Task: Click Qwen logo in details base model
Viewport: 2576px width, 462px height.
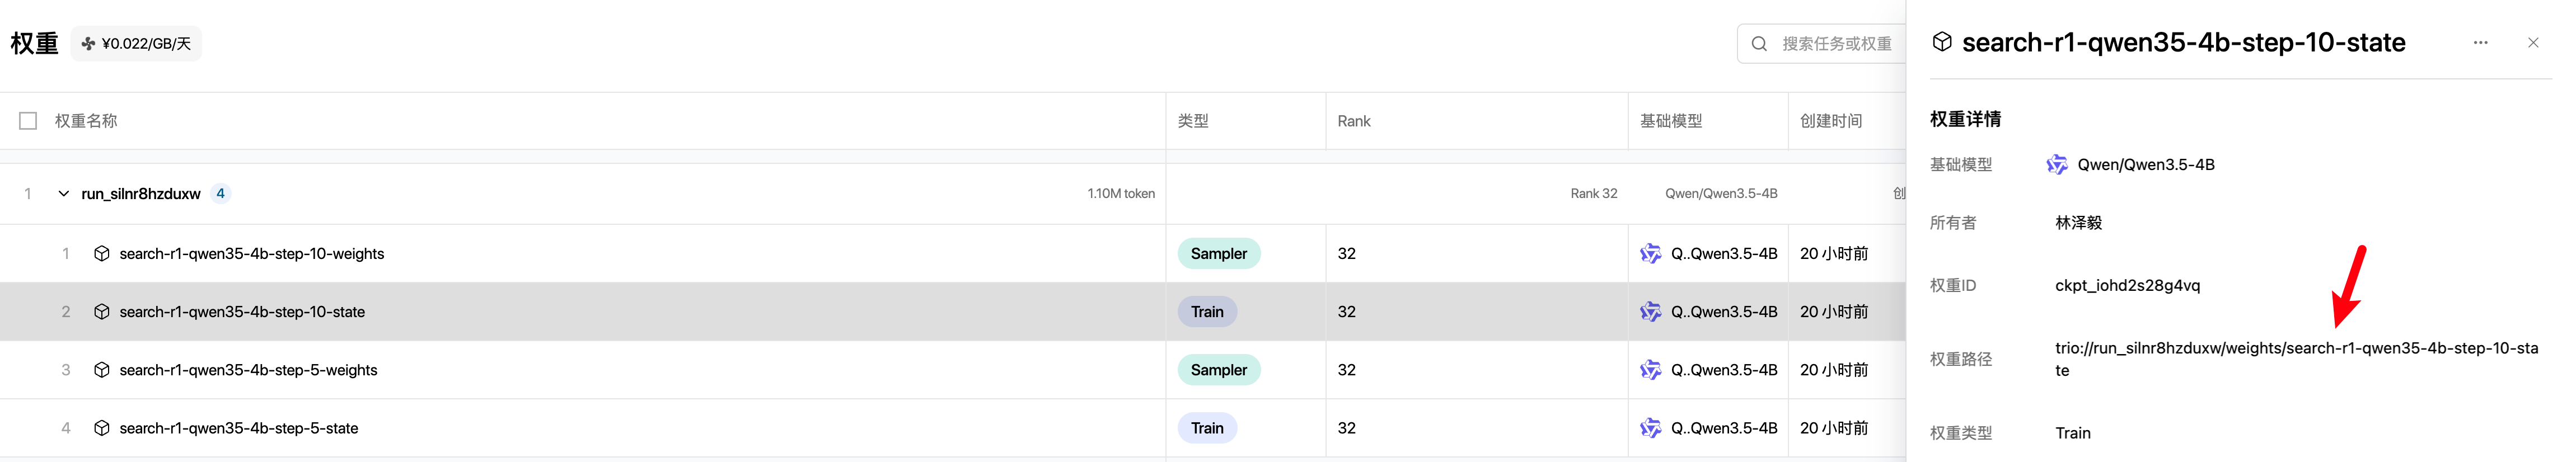Action: [x=2056, y=165]
